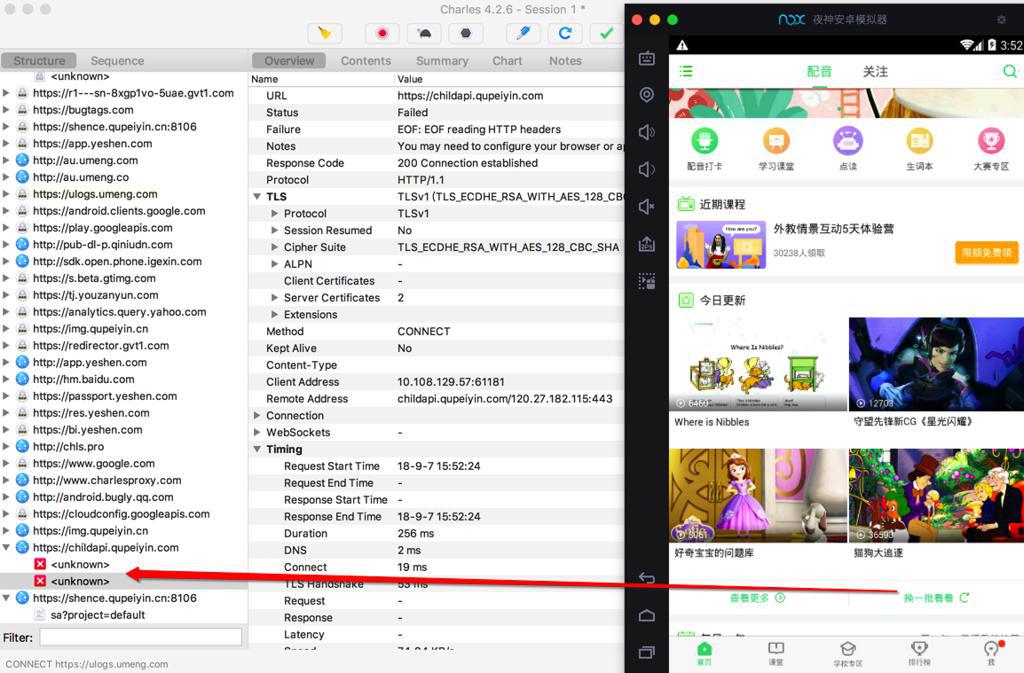This screenshot has width=1024, height=673.
Task: Open the 外教情景互动5天体验营 course card
Action: (846, 245)
